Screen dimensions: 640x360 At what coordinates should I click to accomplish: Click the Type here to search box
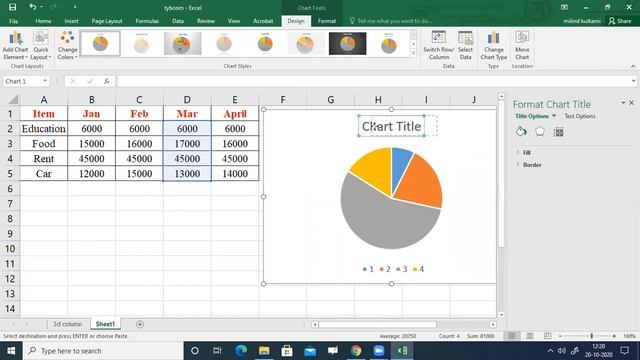pos(102,351)
